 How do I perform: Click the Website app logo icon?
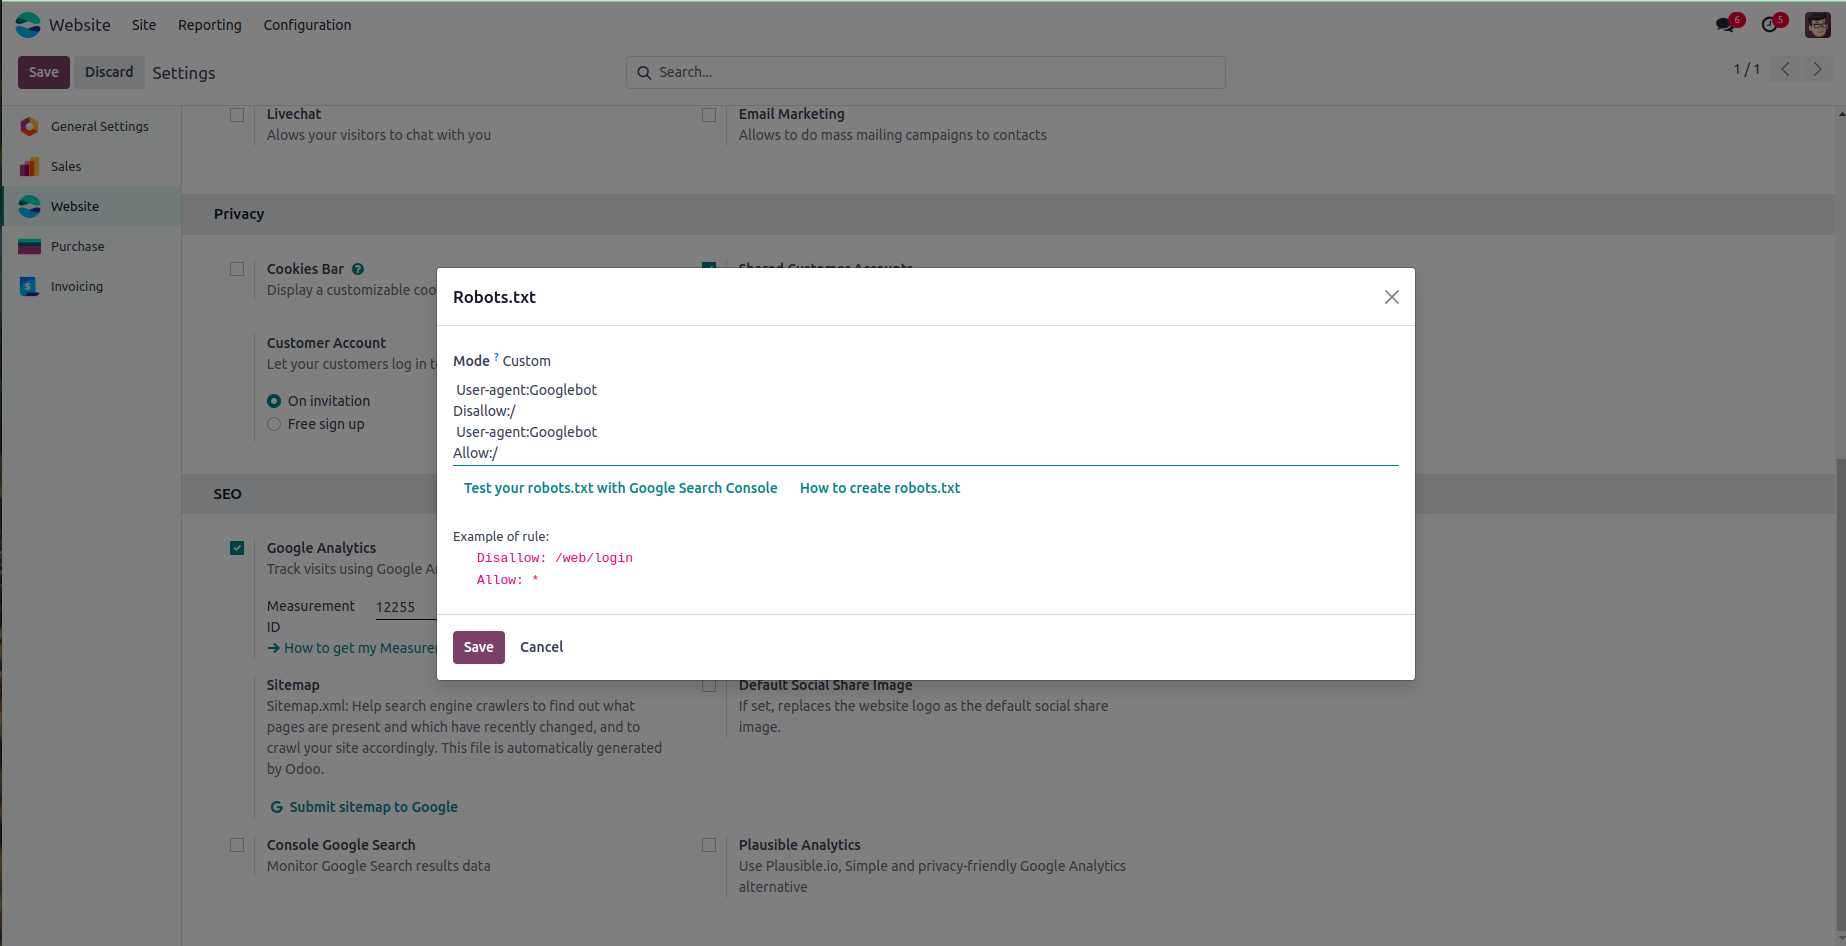pyautogui.click(x=28, y=25)
